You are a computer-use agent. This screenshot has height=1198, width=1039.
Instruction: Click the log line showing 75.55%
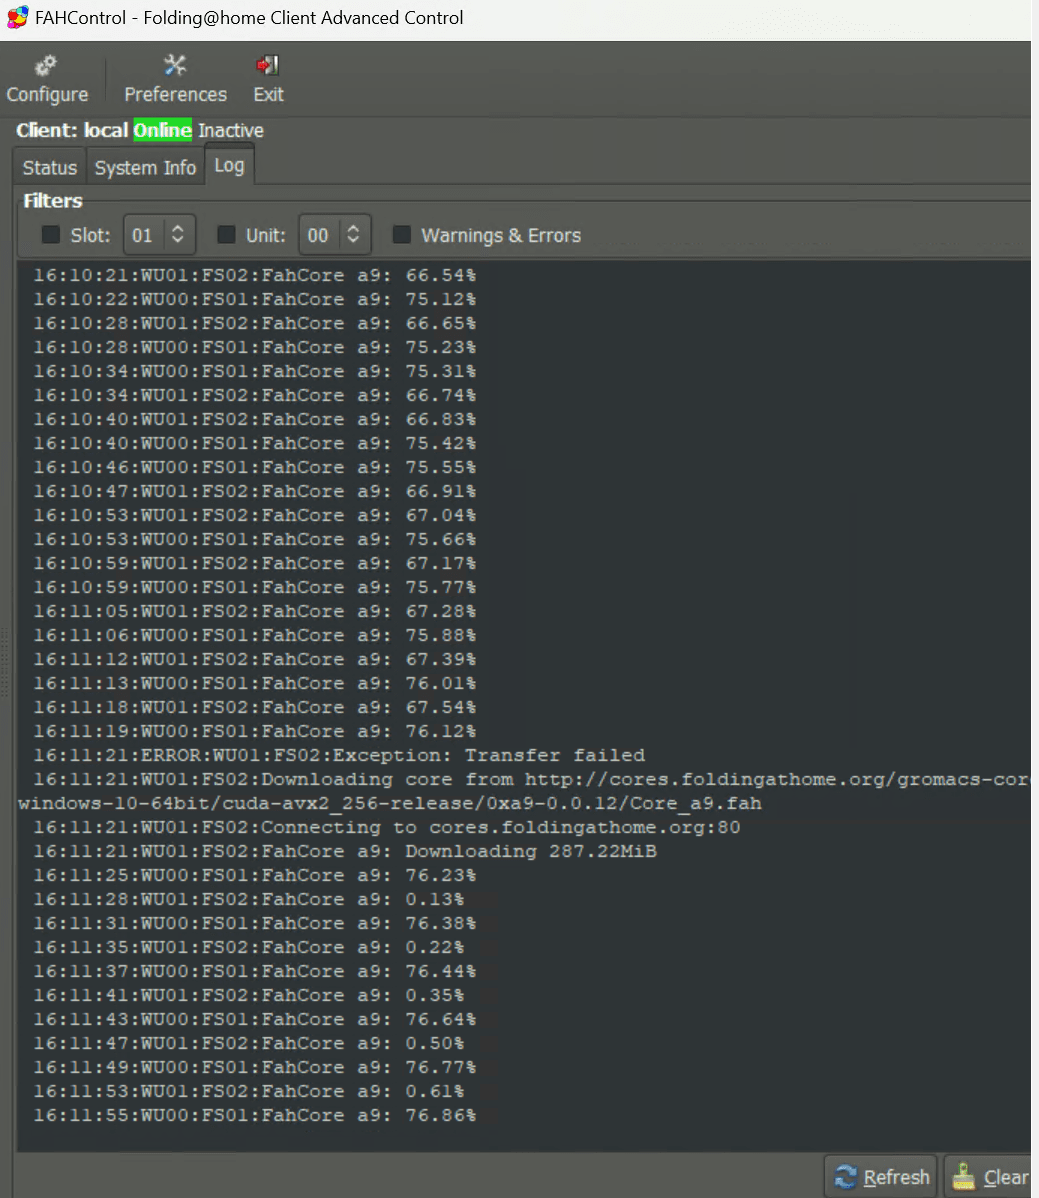pos(254,467)
